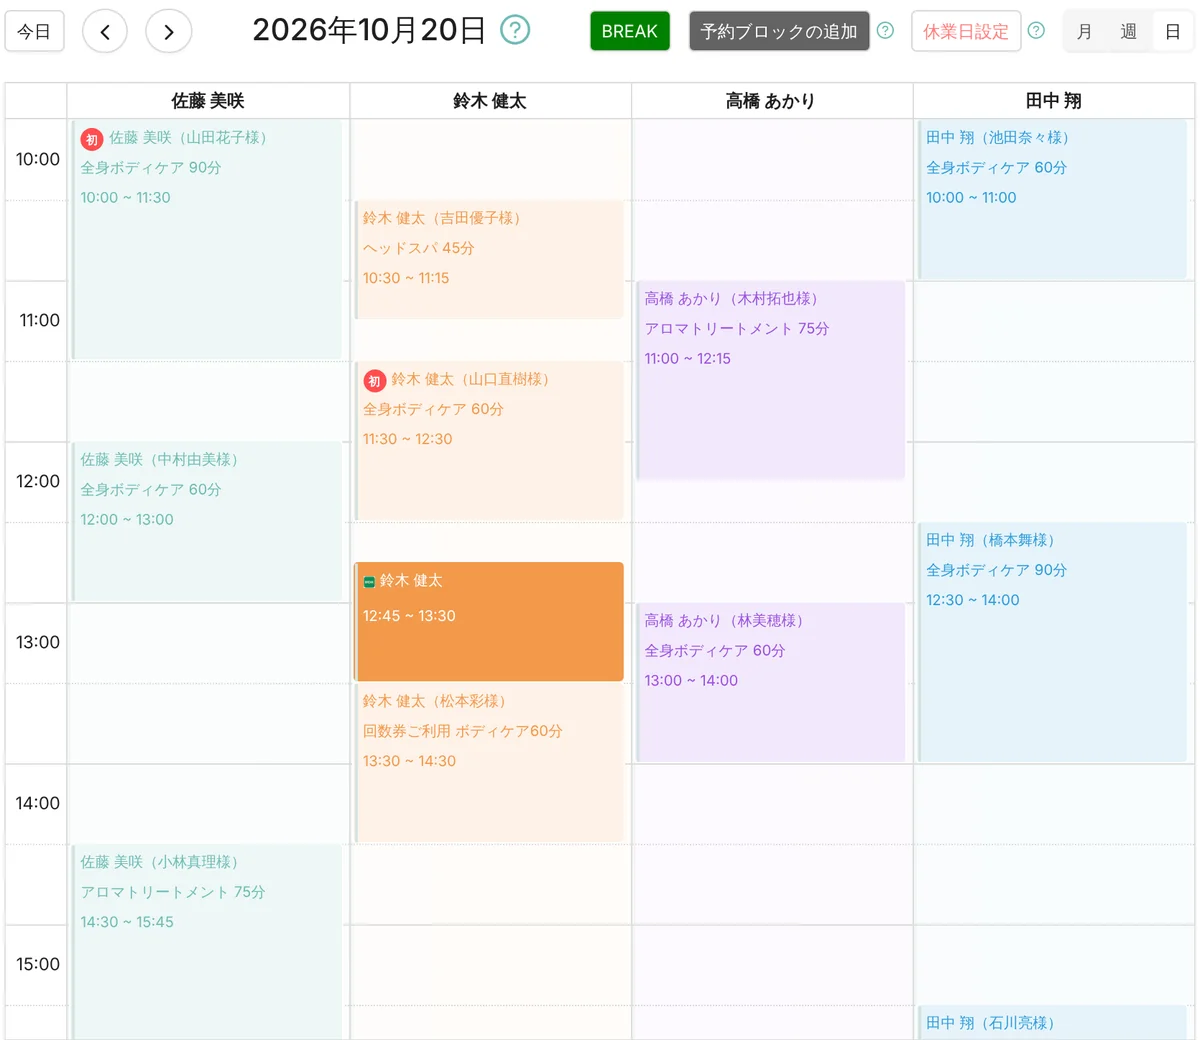Click the 12:00 time label
1200x1040 pixels.
[x=38, y=481]
